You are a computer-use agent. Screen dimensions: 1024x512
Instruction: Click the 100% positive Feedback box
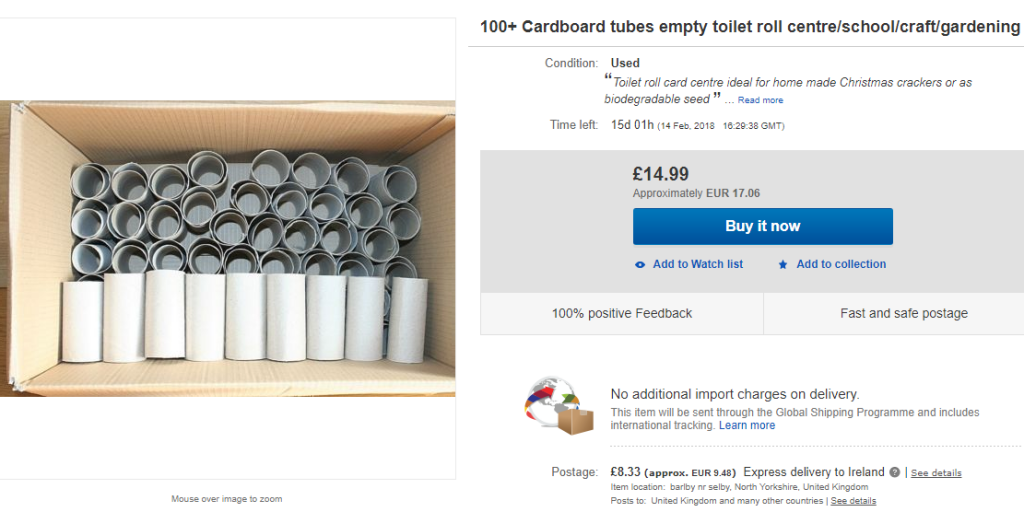(x=622, y=313)
